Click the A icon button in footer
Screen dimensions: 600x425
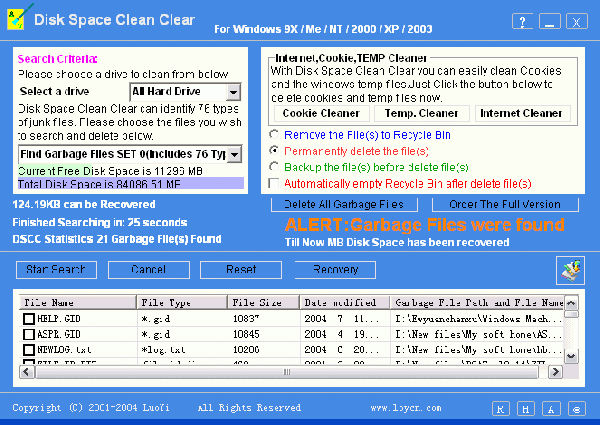pos(551,409)
